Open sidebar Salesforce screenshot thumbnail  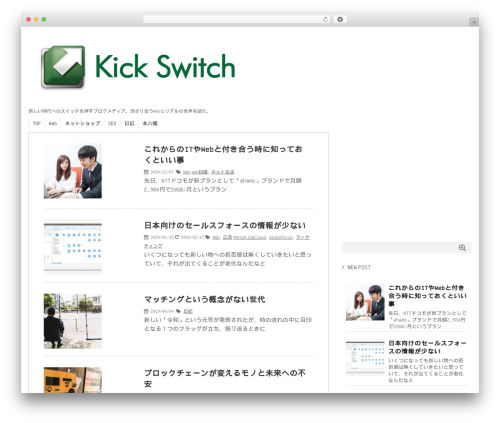point(365,358)
